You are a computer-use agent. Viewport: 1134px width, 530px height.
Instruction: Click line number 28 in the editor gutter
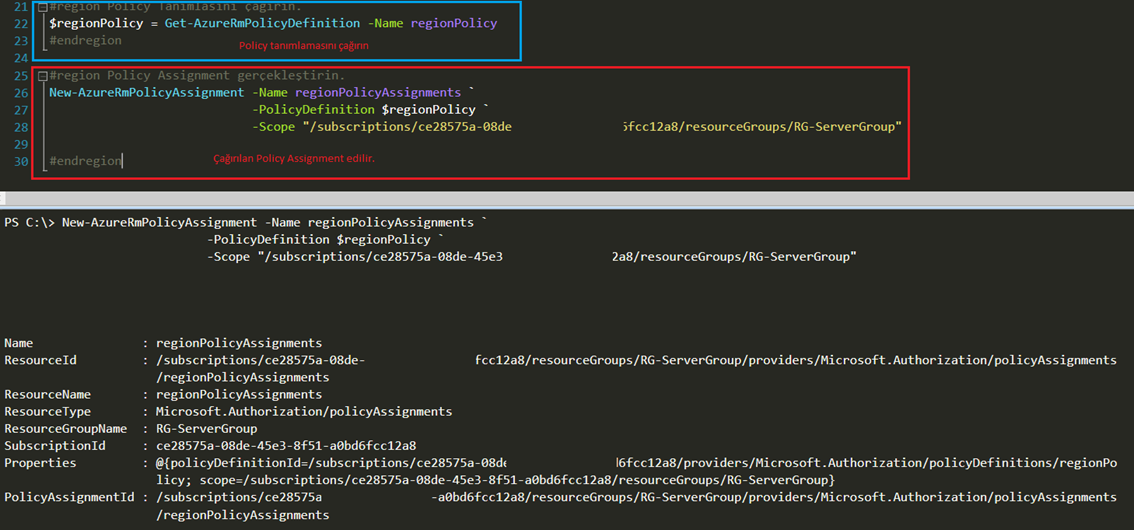tap(20, 127)
